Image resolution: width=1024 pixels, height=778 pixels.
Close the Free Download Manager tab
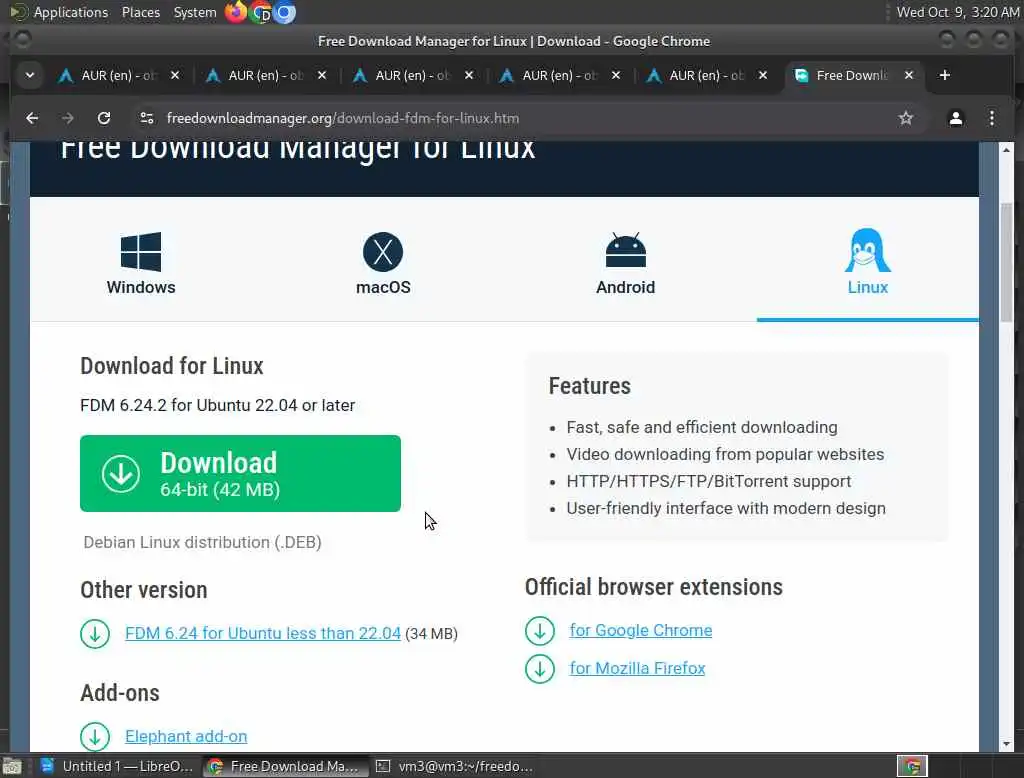[908, 75]
